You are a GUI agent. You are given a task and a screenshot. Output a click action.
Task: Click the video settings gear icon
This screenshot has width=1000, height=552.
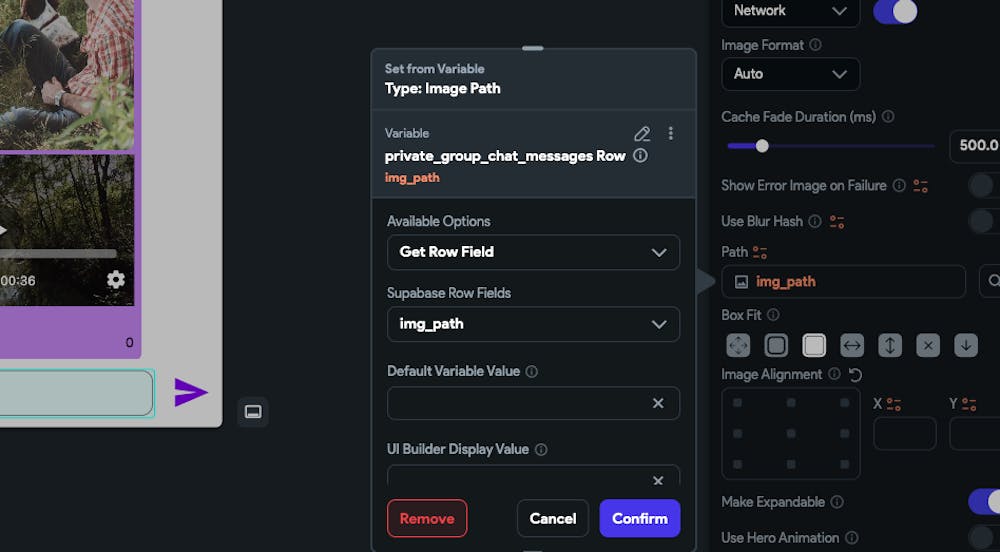click(115, 279)
